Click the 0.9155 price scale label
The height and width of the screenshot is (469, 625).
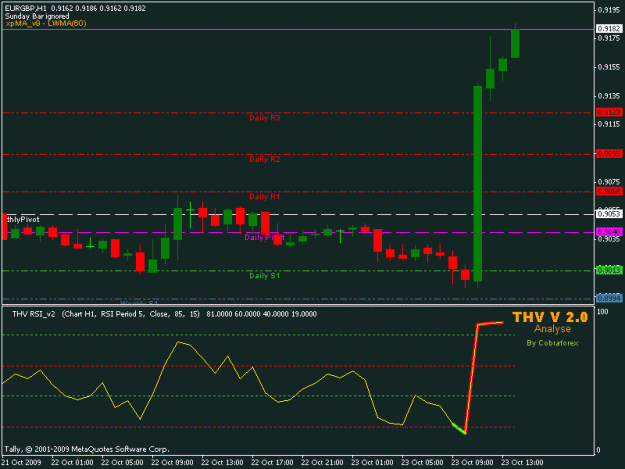point(609,67)
